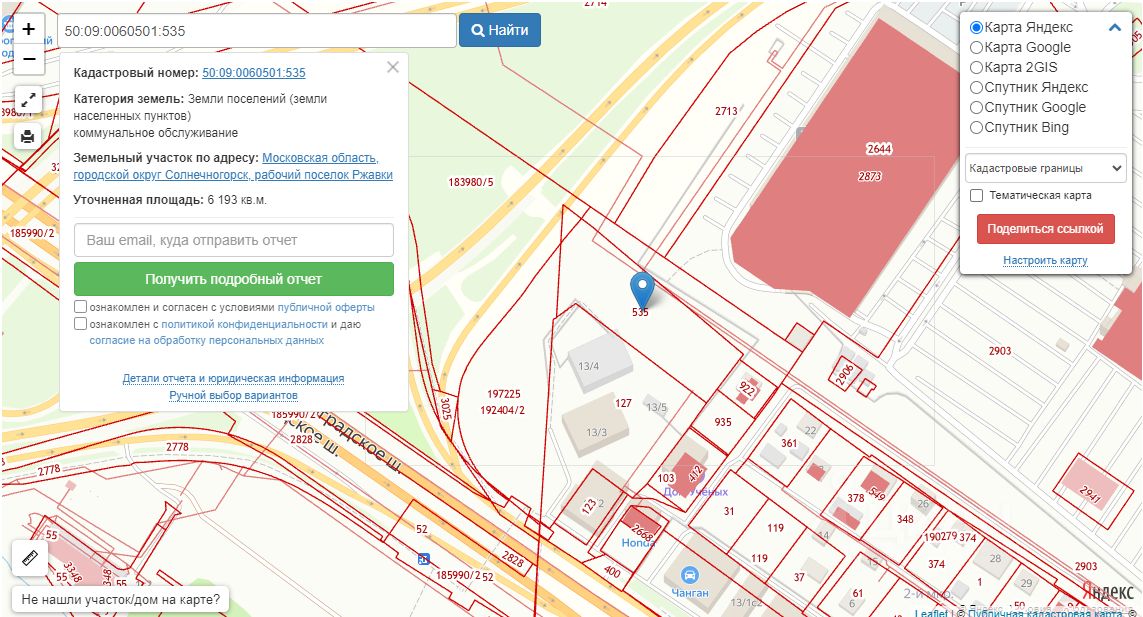Zoom in the map with plus button

[28, 29]
